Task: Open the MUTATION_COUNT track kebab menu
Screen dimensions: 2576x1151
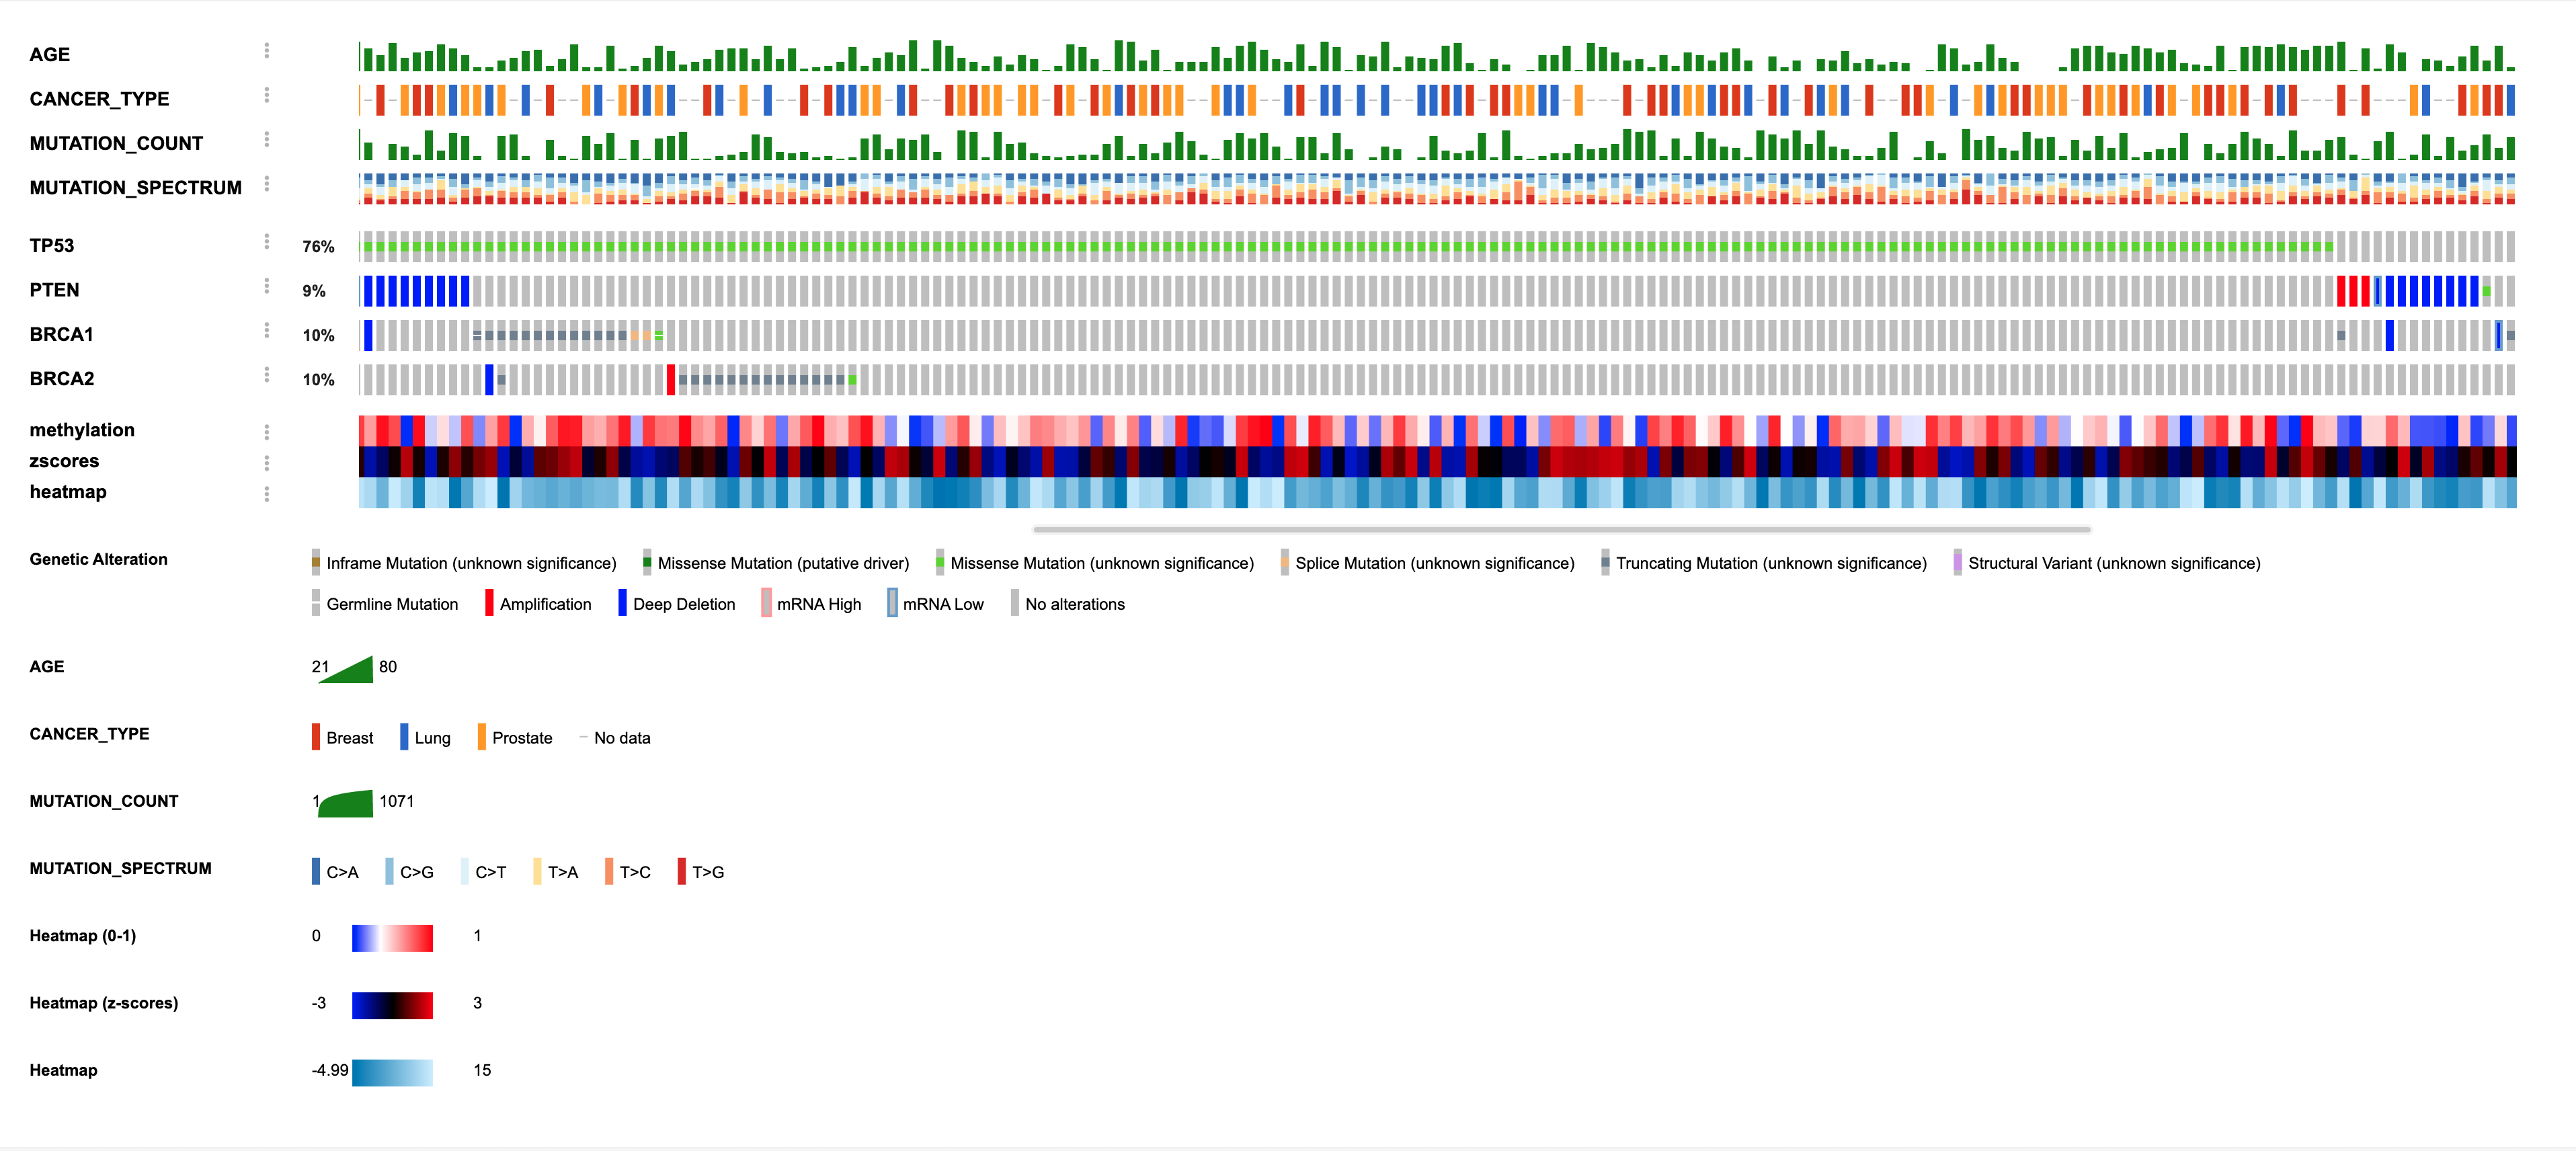Action: (266, 140)
